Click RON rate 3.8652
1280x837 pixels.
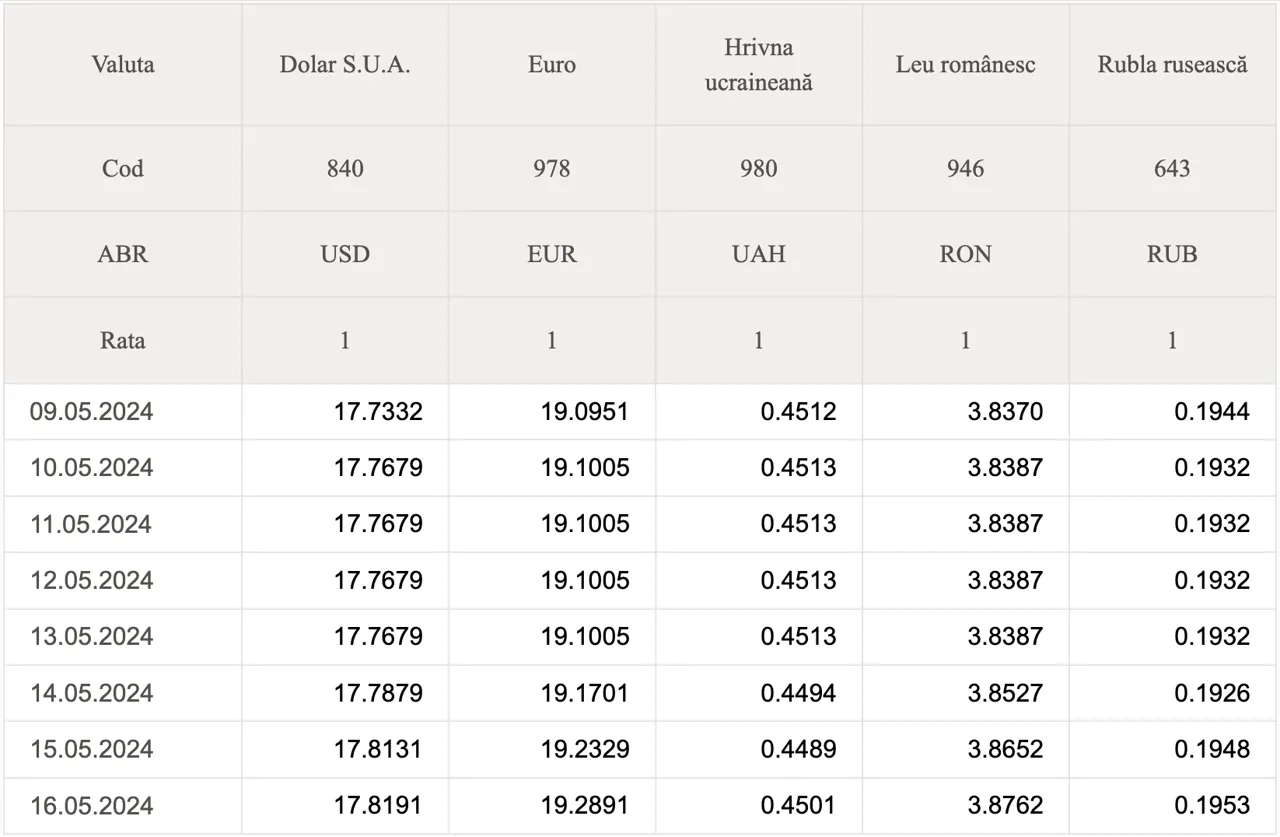tap(1005, 749)
